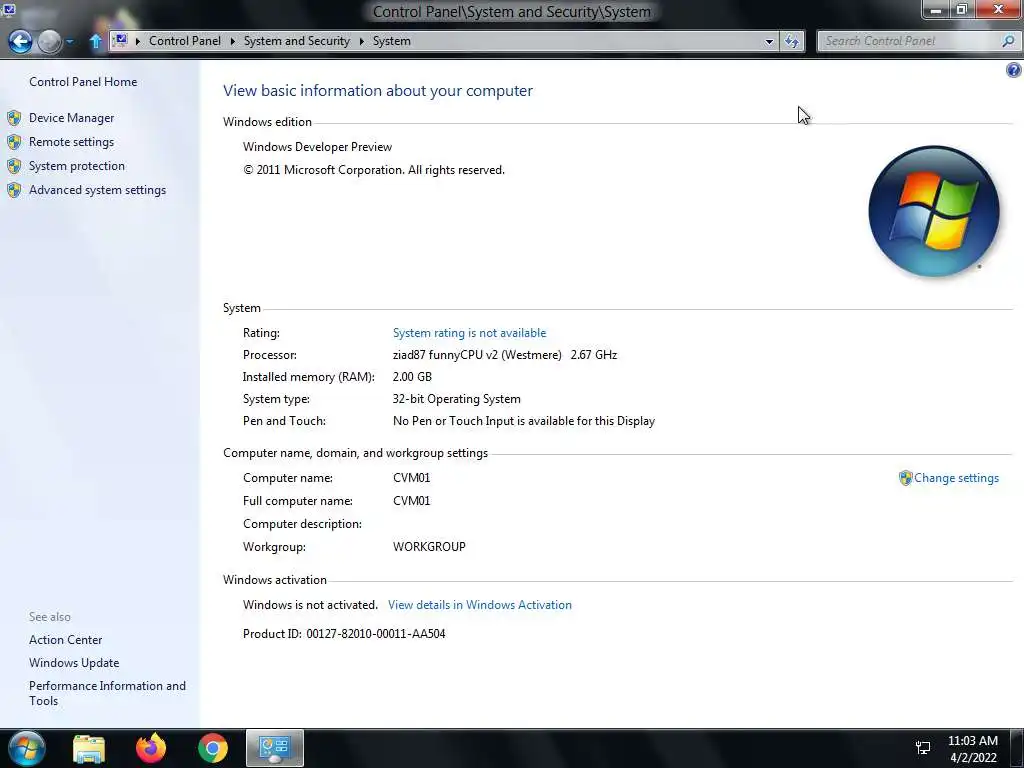The width and height of the screenshot is (1024, 768).
Task: Click System rating is not available link
Action: pyautogui.click(x=470, y=332)
